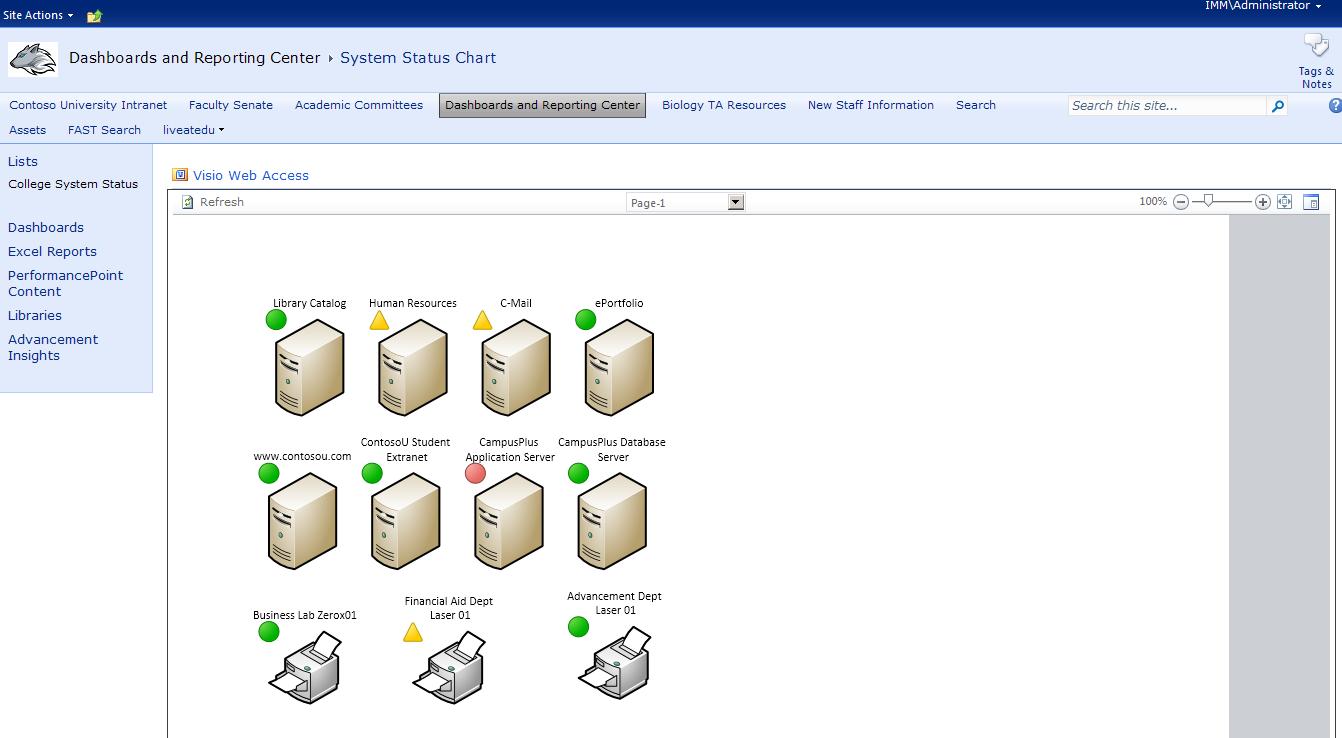Image resolution: width=1342 pixels, height=738 pixels.
Task: Click the Refresh button in Visio toolbar
Action: 213,202
